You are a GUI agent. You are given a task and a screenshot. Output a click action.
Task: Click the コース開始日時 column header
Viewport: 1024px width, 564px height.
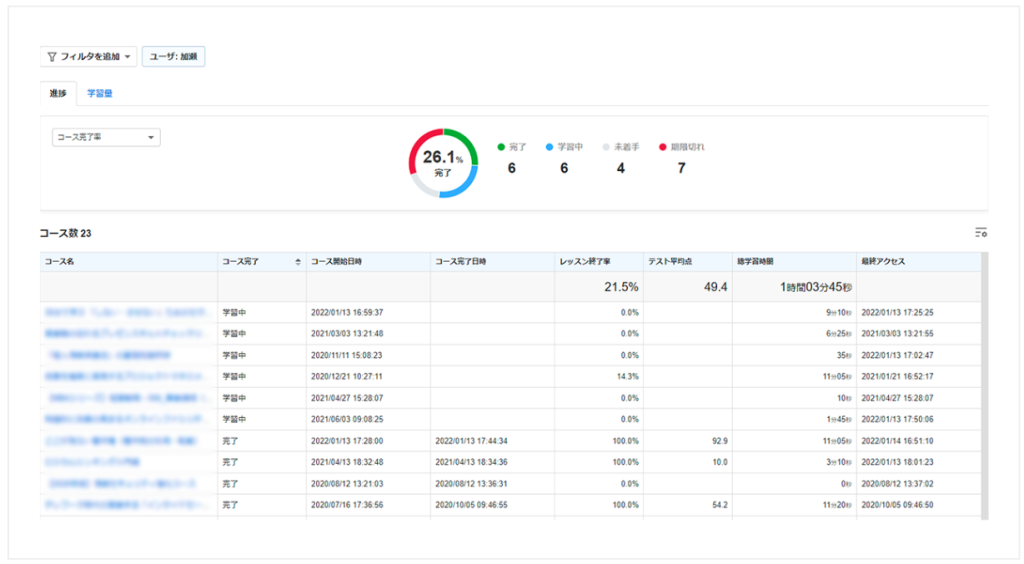pos(336,262)
